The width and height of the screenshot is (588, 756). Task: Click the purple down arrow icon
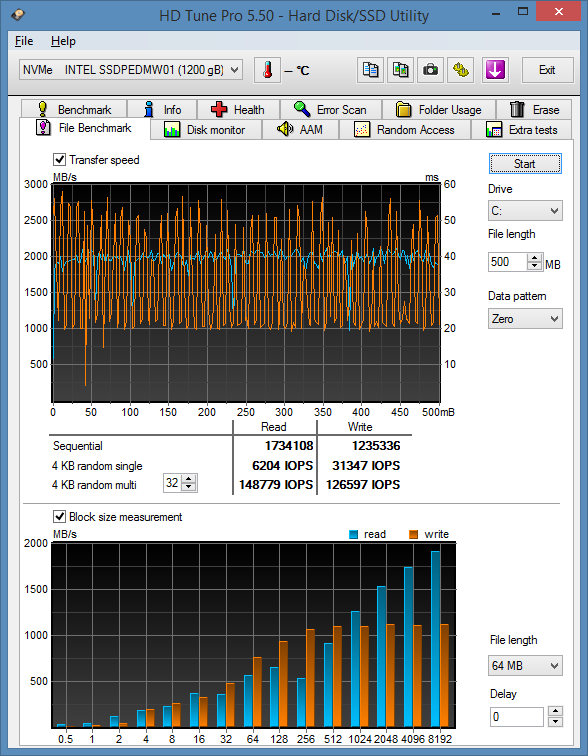(495, 70)
